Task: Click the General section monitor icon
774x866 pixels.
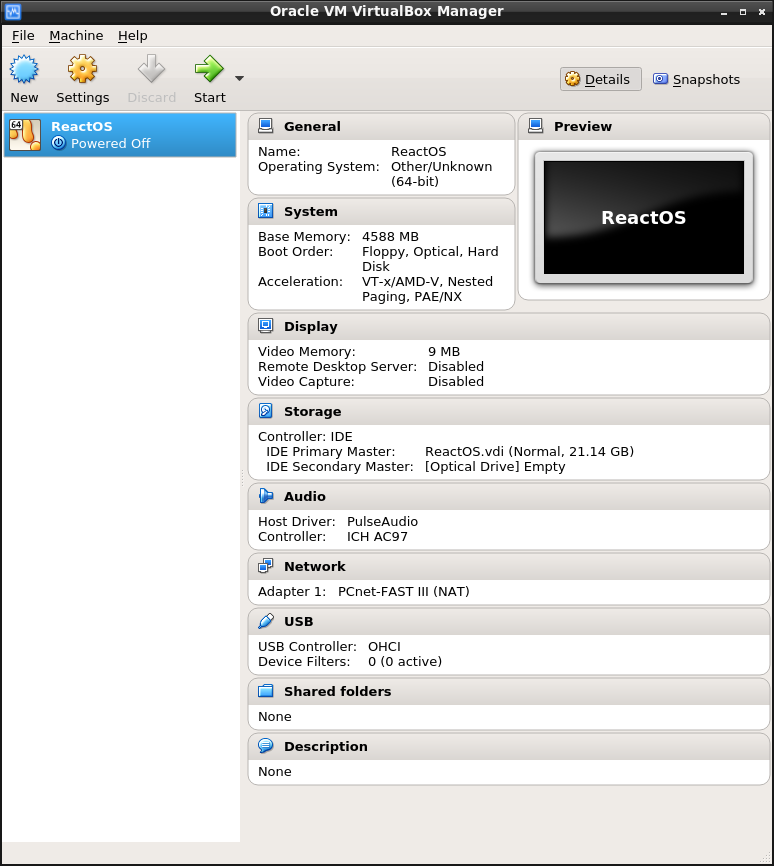Action: point(266,126)
